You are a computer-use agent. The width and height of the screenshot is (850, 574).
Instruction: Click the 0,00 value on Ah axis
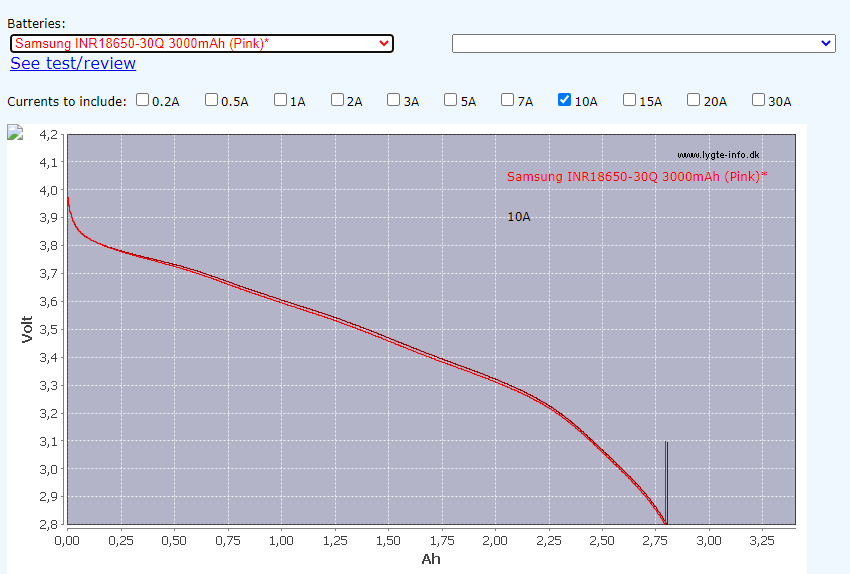click(x=67, y=540)
